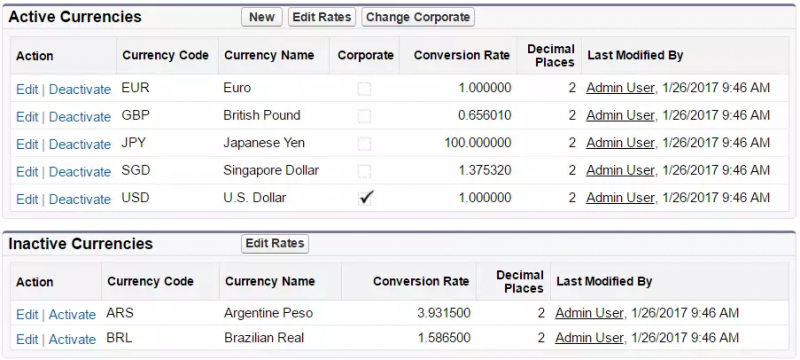Edit the BRL inactive currency

(27, 339)
